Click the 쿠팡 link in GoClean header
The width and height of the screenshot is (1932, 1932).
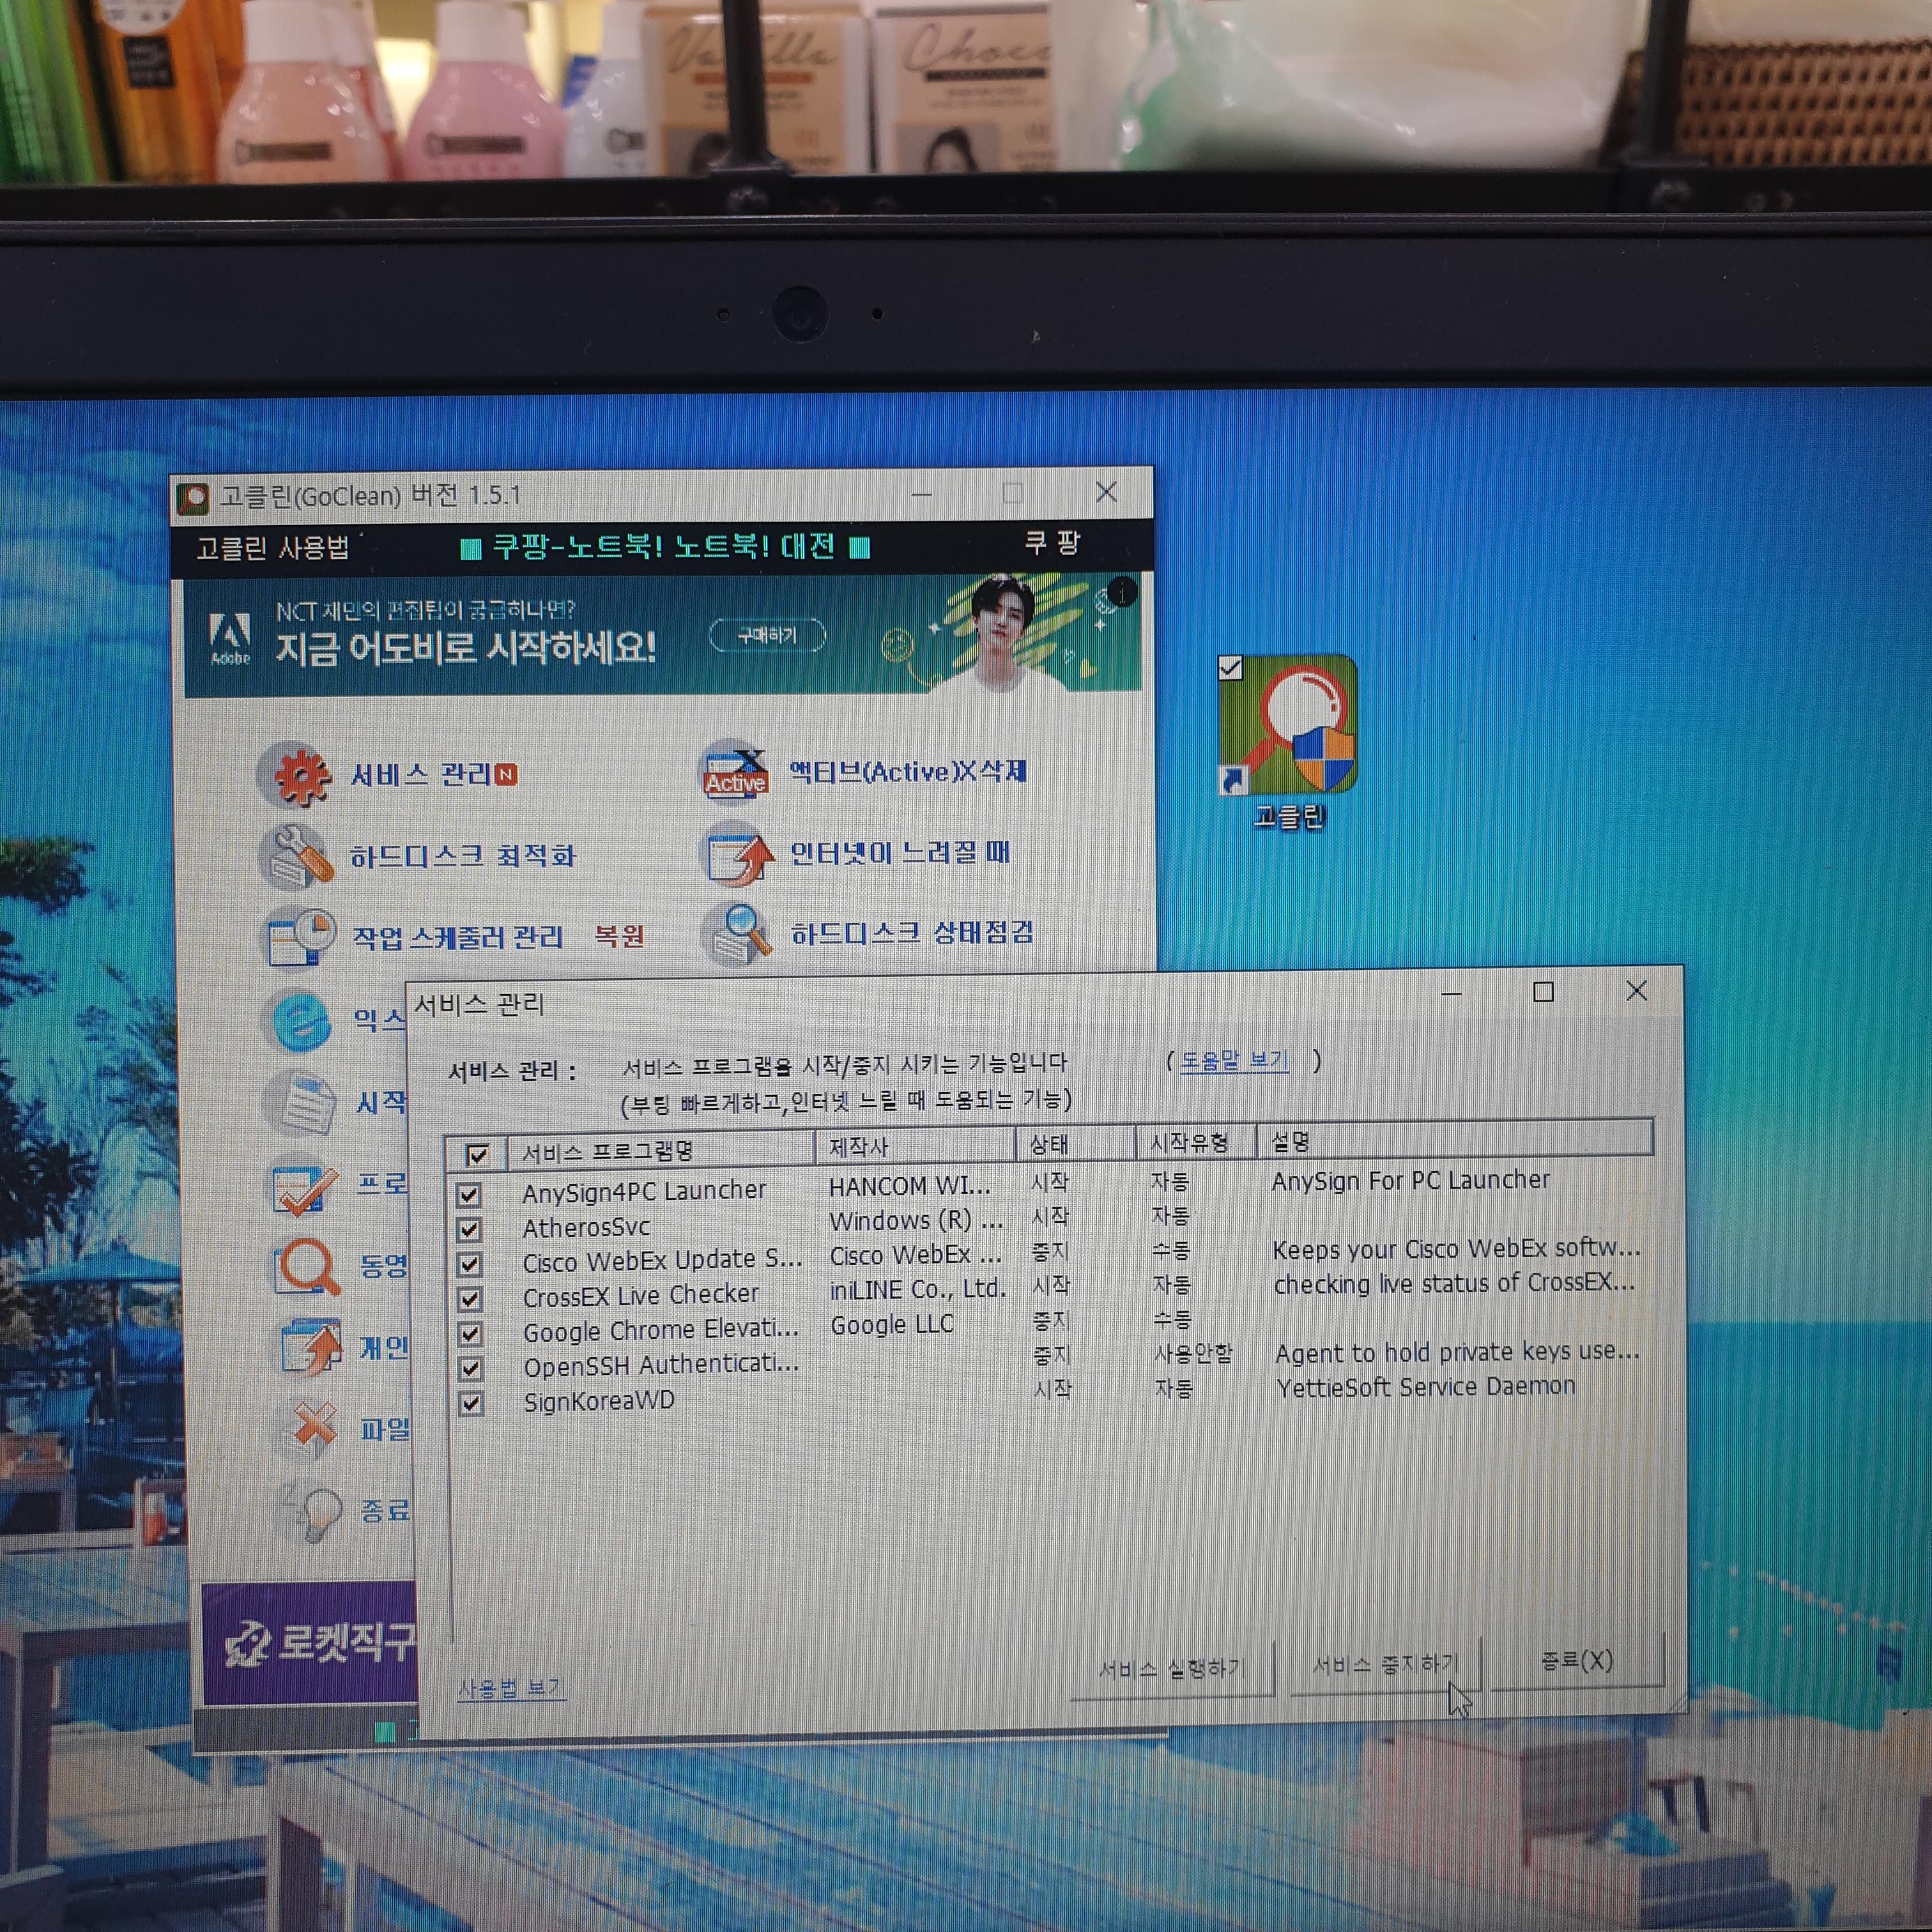point(1052,543)
